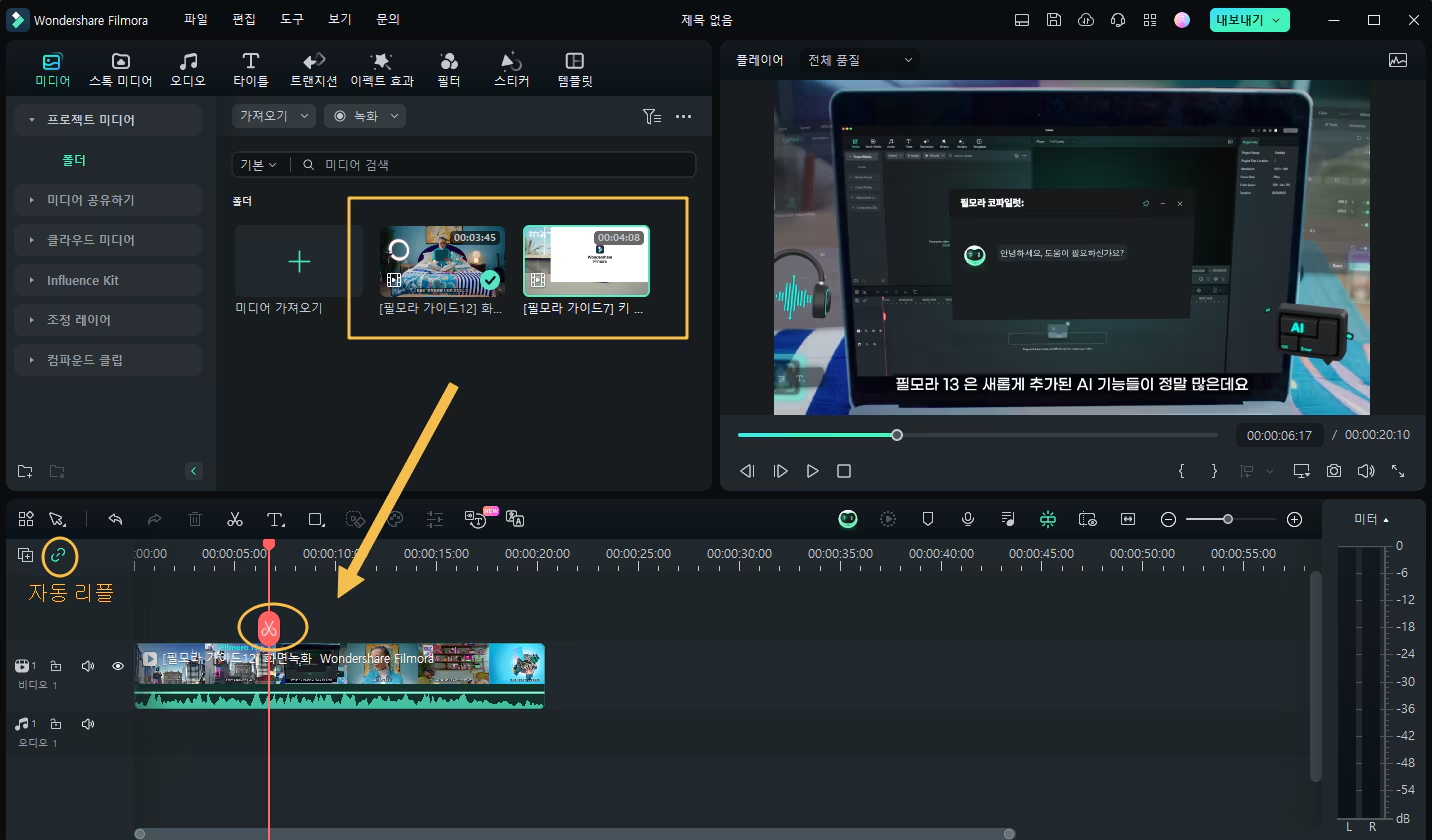The height and width of the screenshot is (840, 1432).
Task: Open the 파일 menu
Action: click(x=196, y=19)
